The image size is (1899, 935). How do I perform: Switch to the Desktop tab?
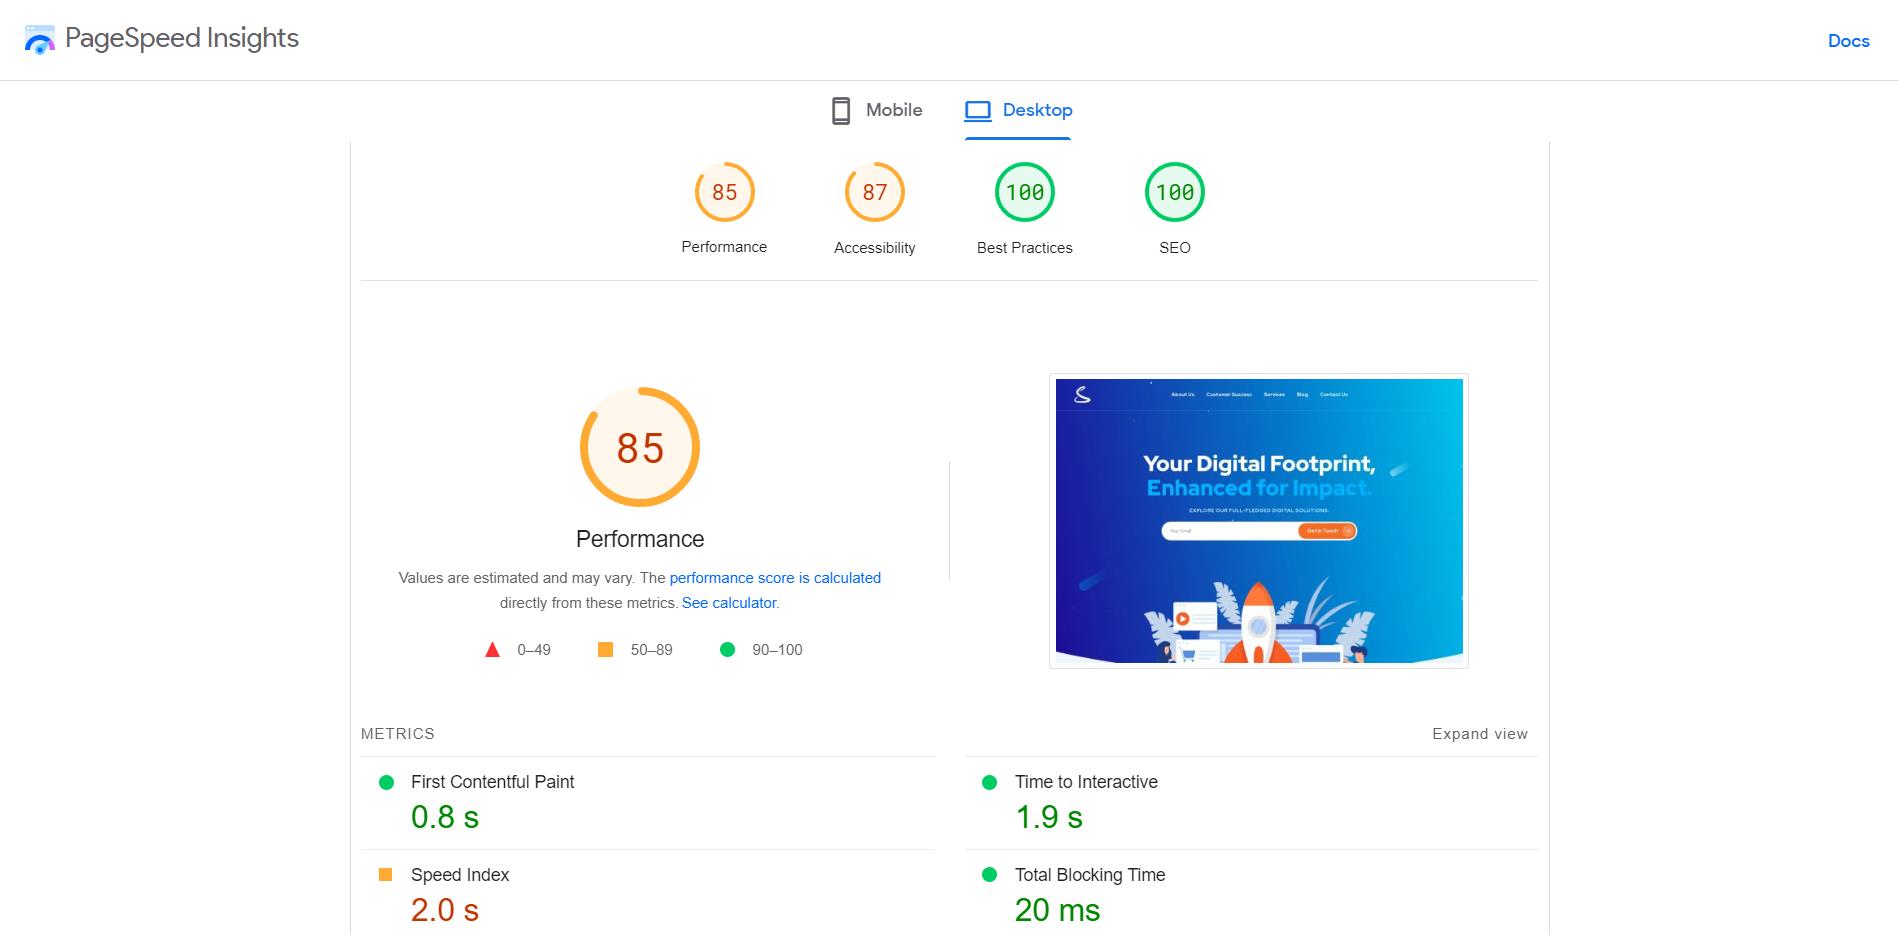[x=1018, y=111]
